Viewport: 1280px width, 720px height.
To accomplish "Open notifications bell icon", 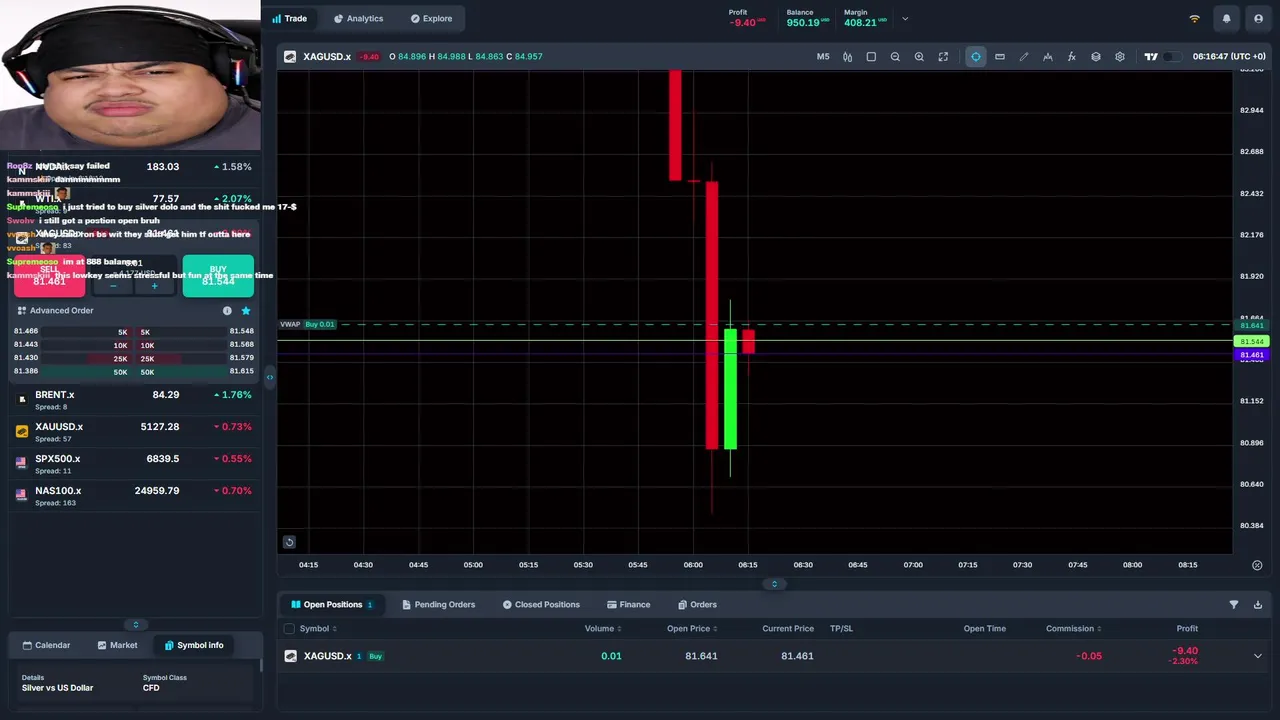I will click(x=1226, y=18).
